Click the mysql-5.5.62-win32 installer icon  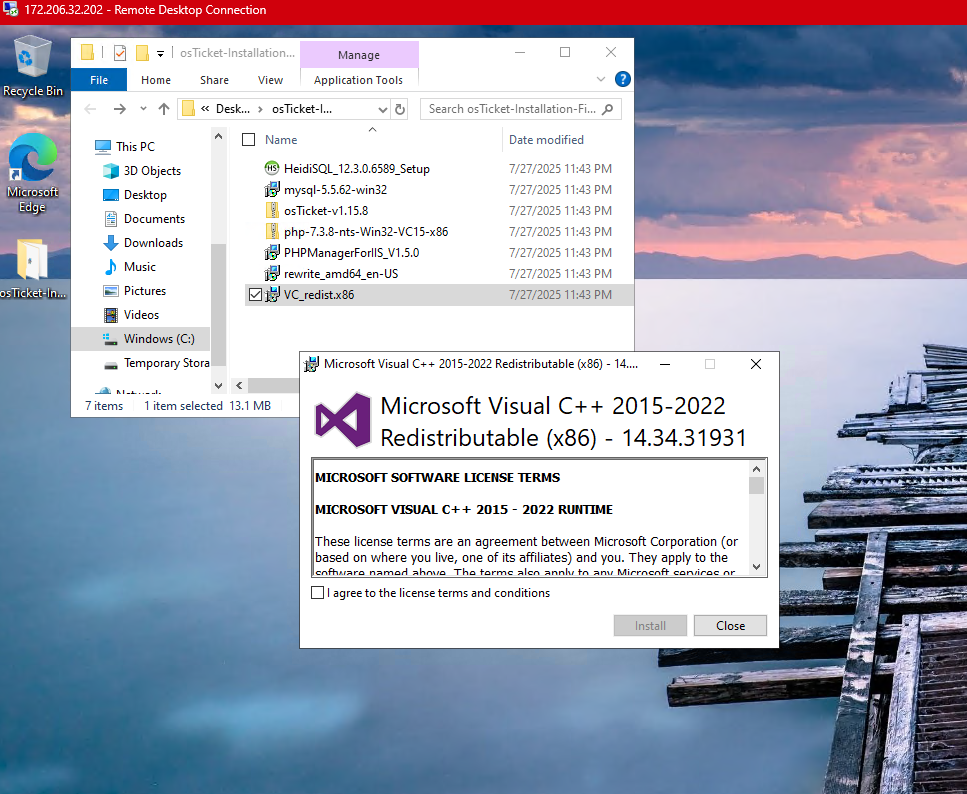click(x=272, y=189)
